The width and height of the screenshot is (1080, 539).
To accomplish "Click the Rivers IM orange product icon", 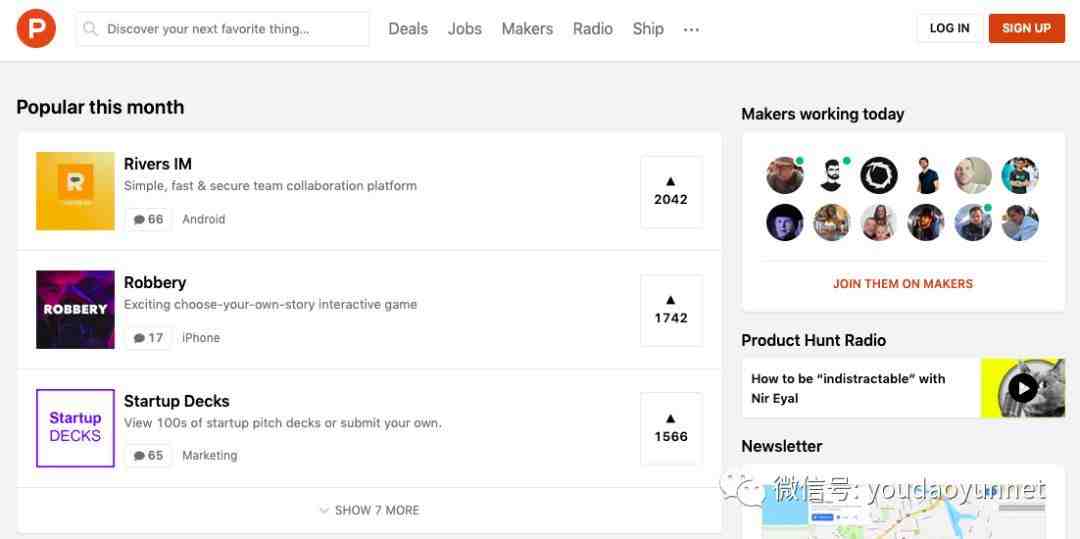I will coord(75,191).
